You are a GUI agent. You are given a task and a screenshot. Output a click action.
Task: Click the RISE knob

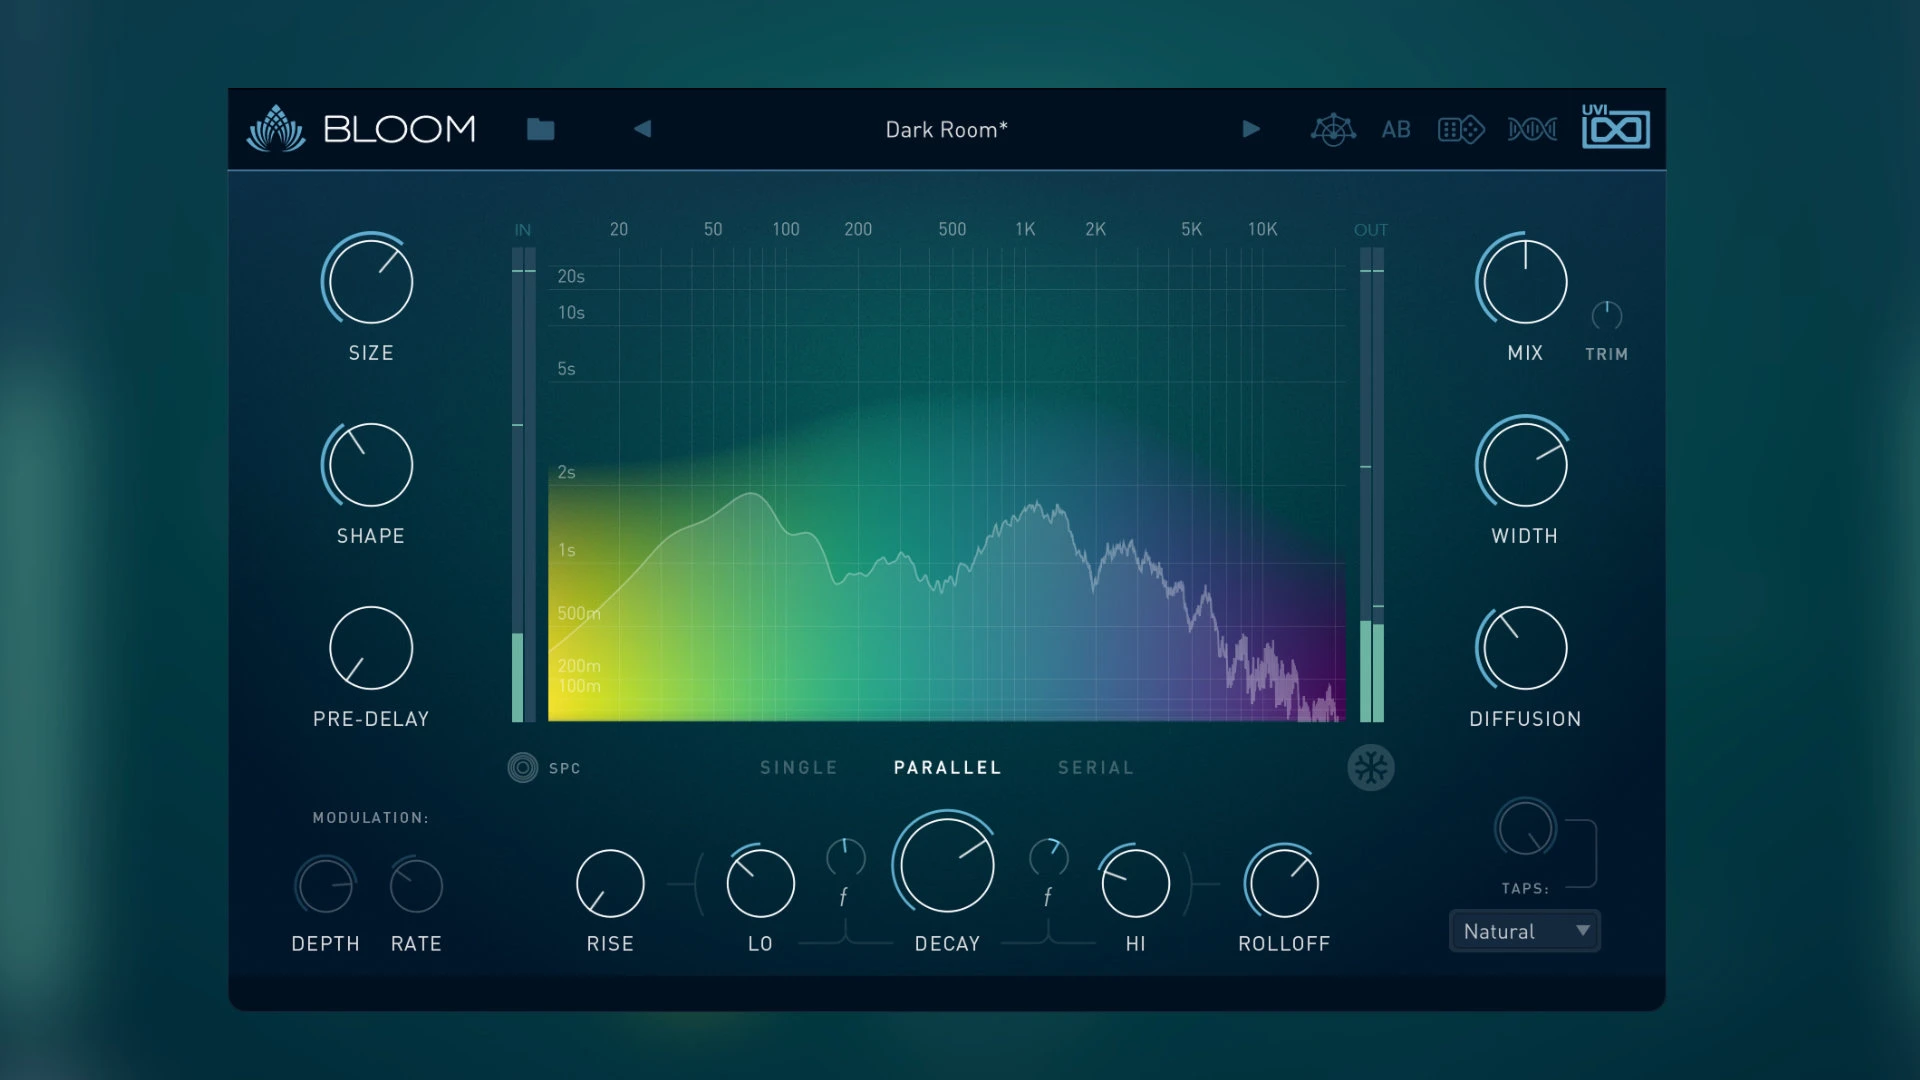coord(610,884)
